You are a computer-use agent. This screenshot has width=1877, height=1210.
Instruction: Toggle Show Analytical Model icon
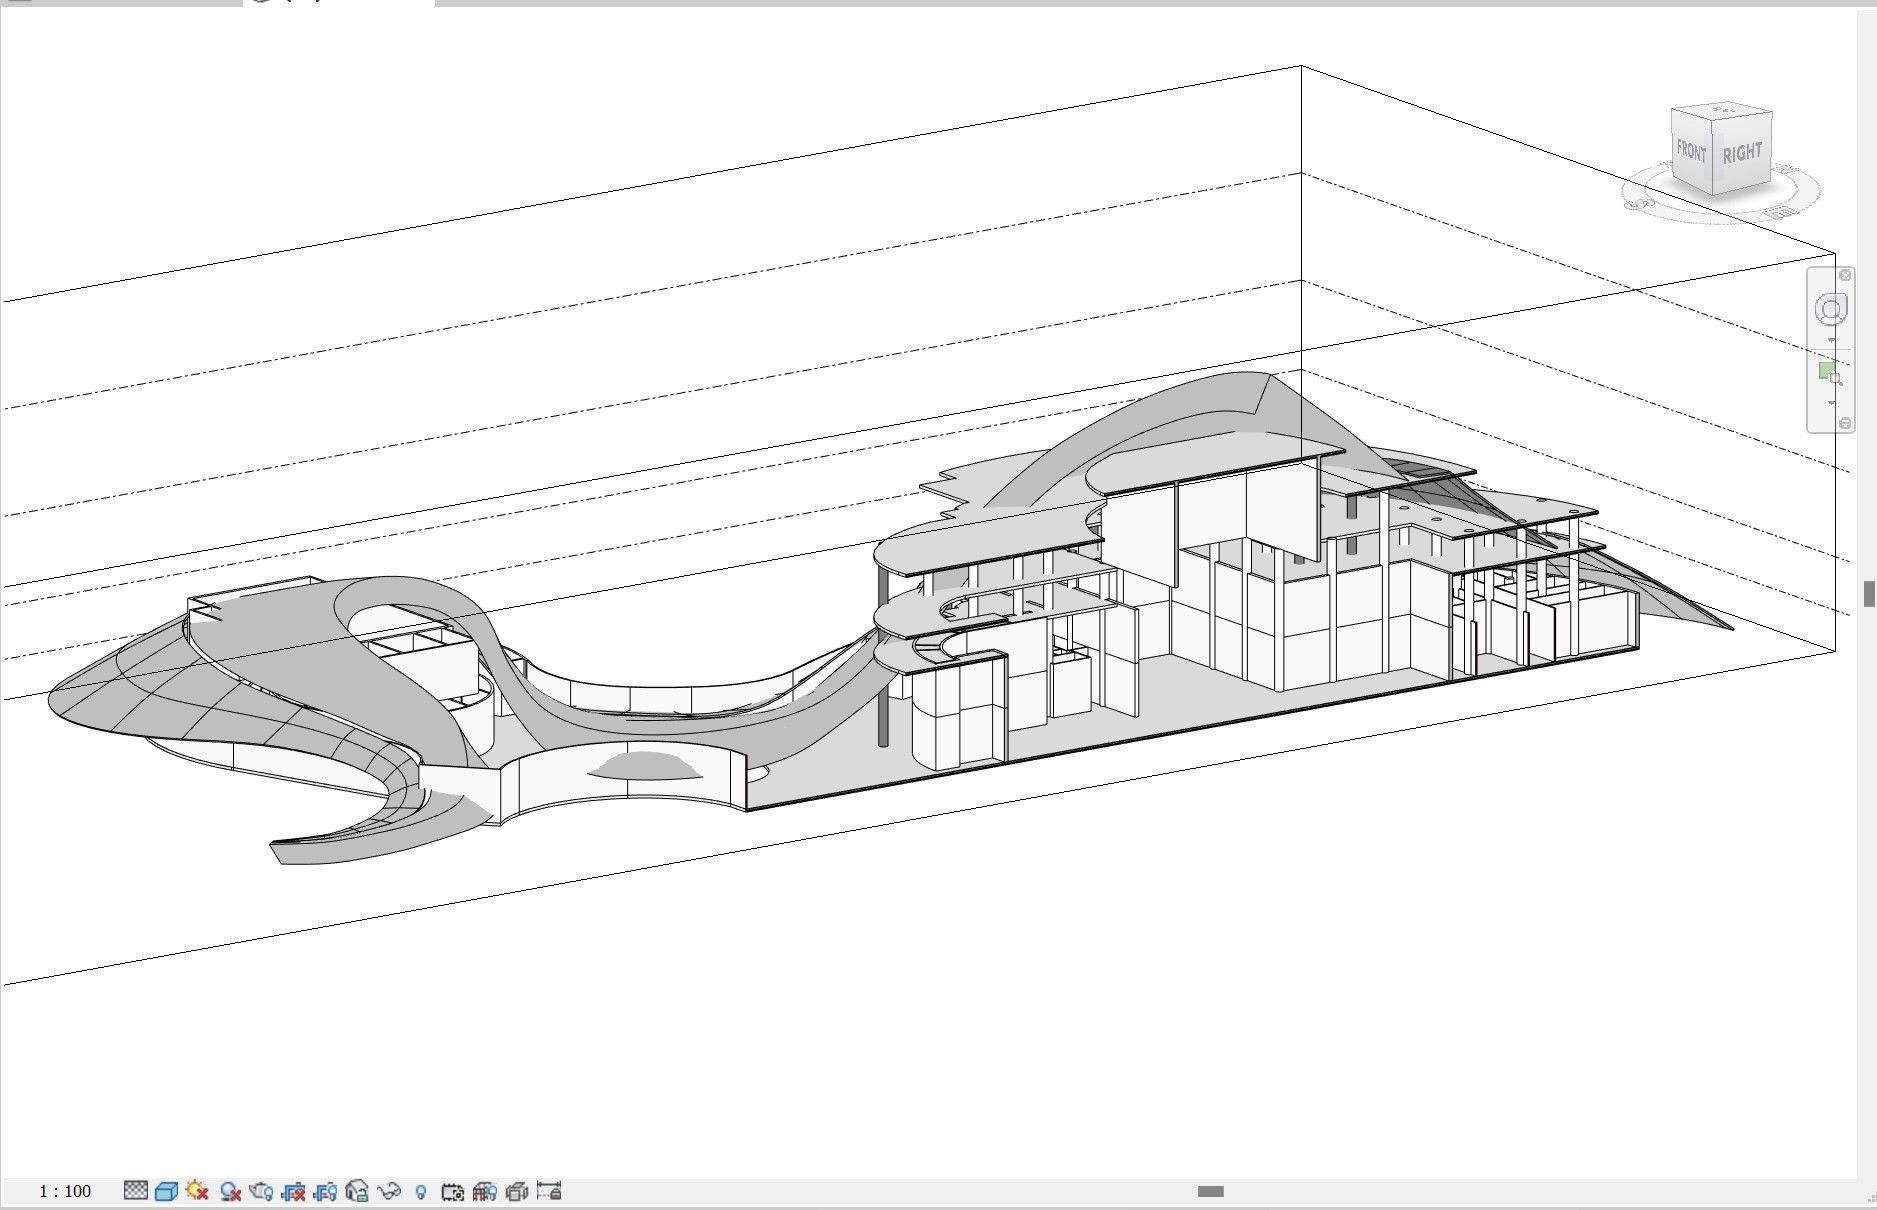point(485,1191)
